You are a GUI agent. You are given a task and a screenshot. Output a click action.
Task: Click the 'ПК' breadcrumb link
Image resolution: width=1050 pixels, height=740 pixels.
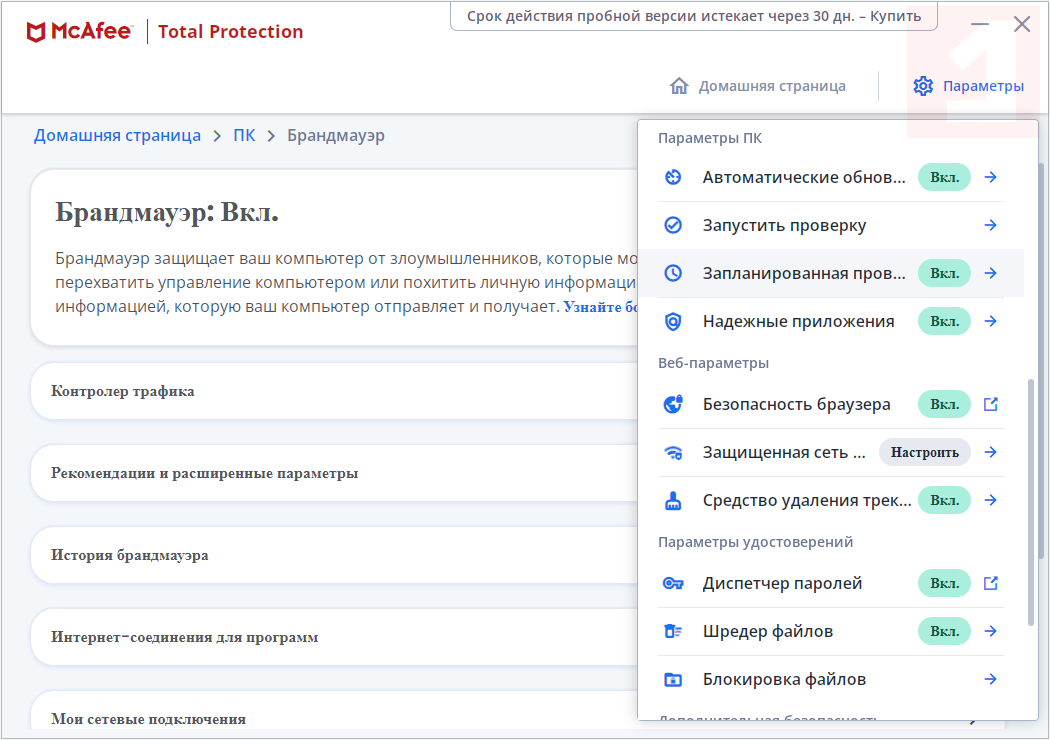[244, 135]
